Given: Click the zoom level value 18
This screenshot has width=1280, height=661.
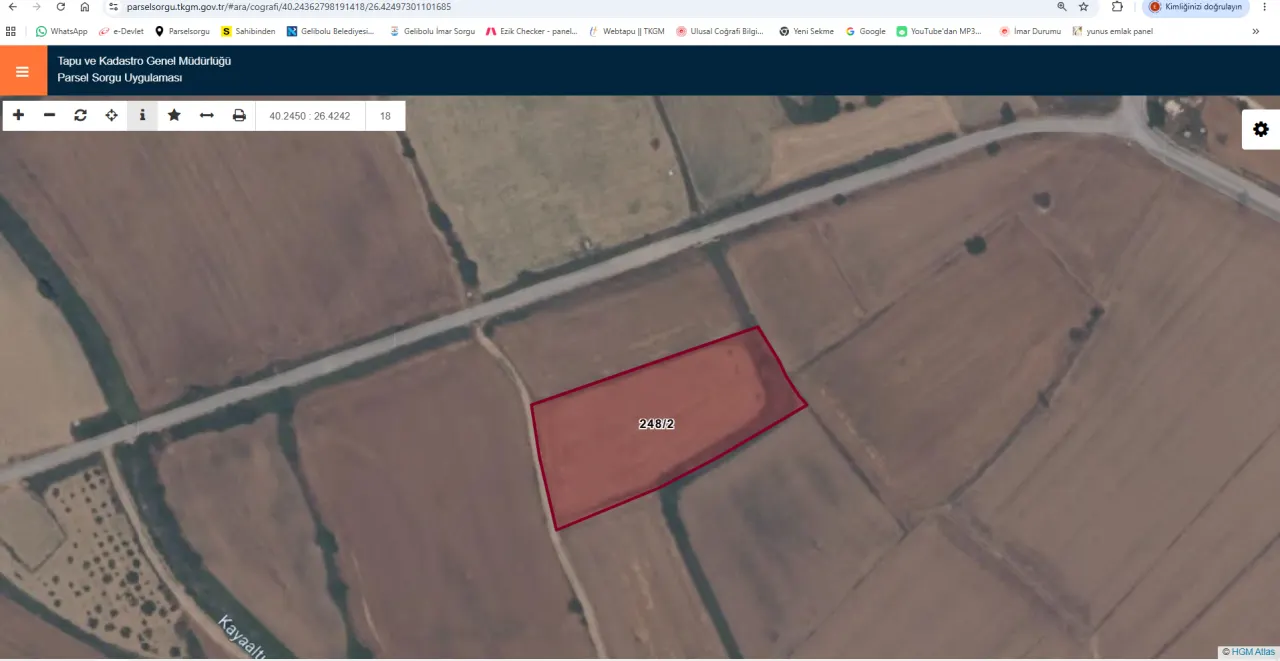Looking at the screenshot, I should [x=385, y=116].
